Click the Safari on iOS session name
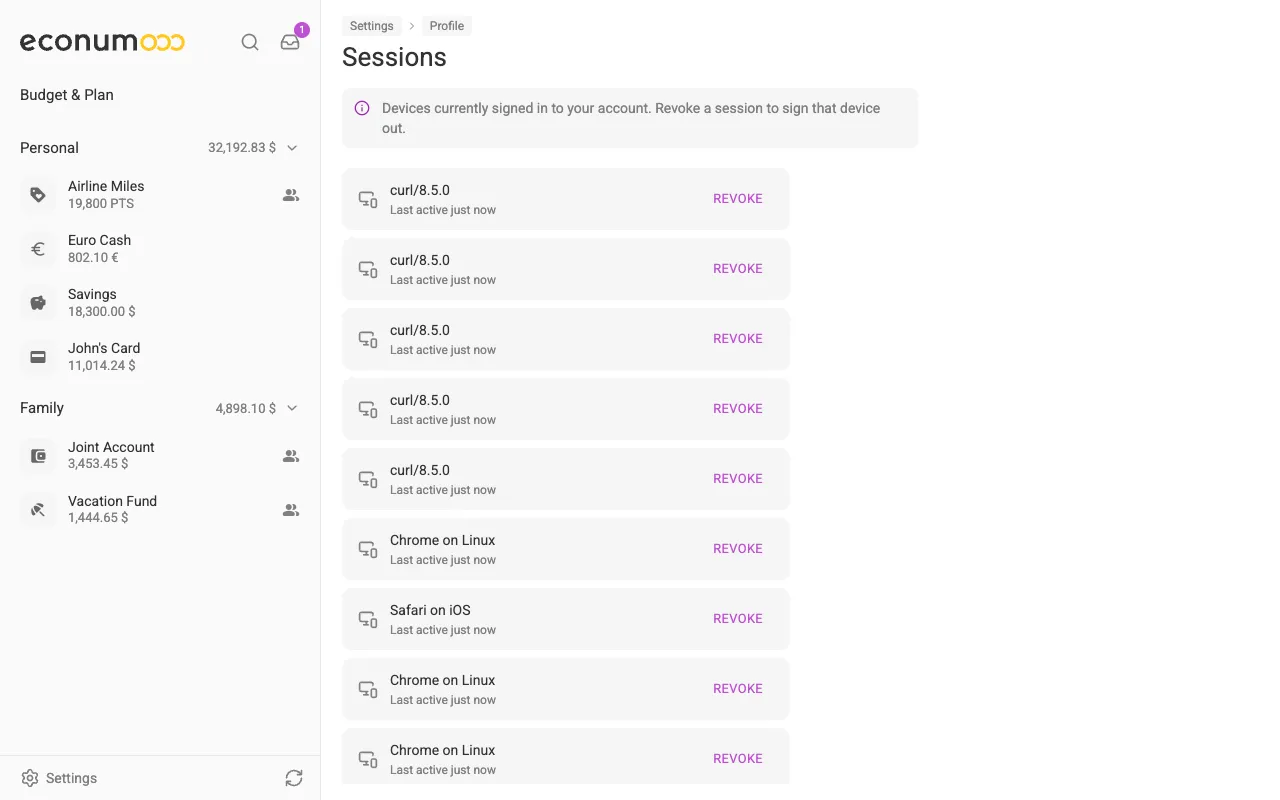The height and width of the screenshot is (800, 1280). [430, 610]
